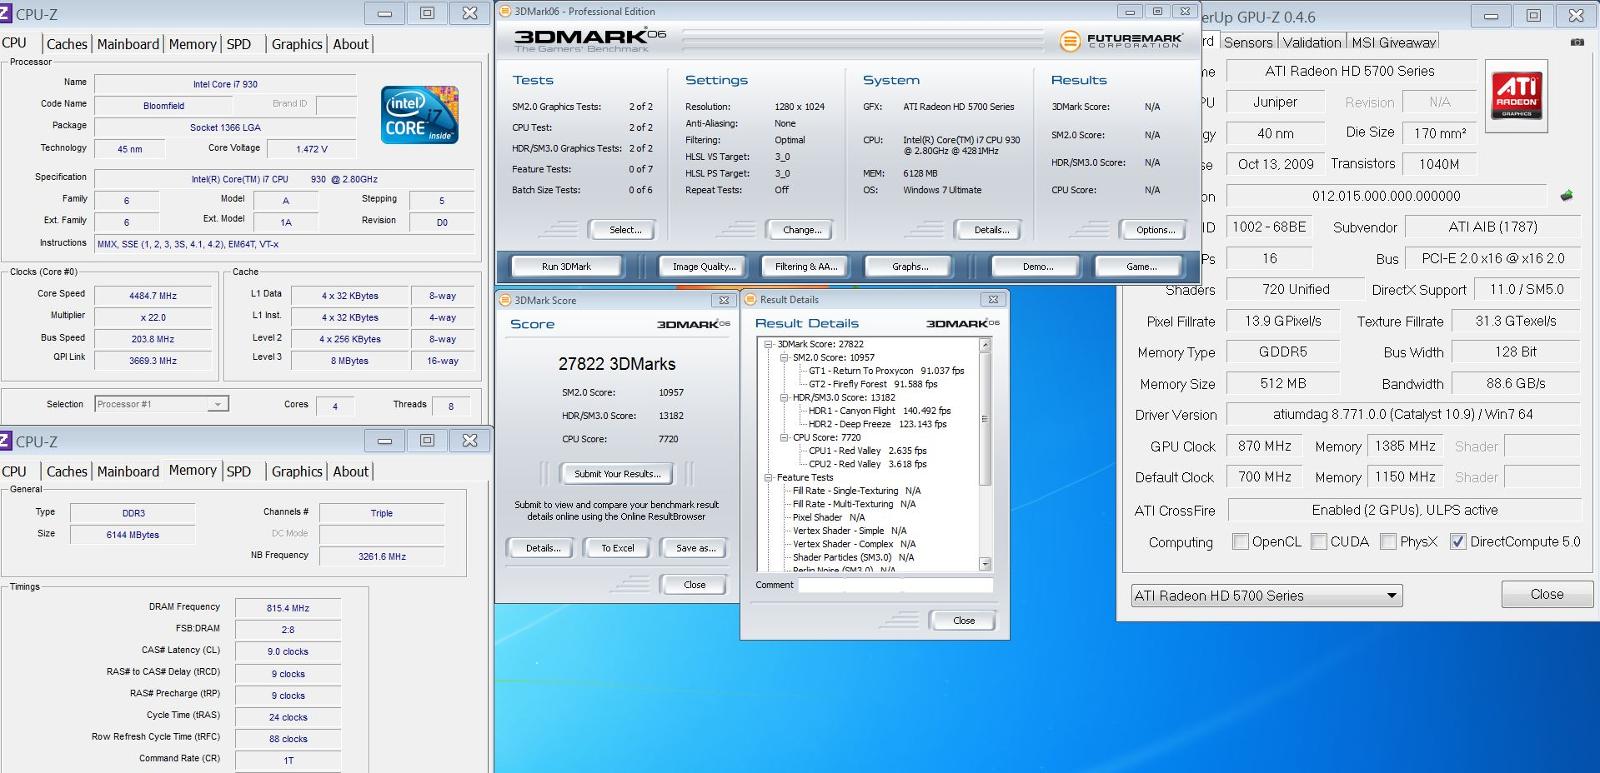Collapse the SM2.0 Score: 10957 node

[x=785, y=357]
